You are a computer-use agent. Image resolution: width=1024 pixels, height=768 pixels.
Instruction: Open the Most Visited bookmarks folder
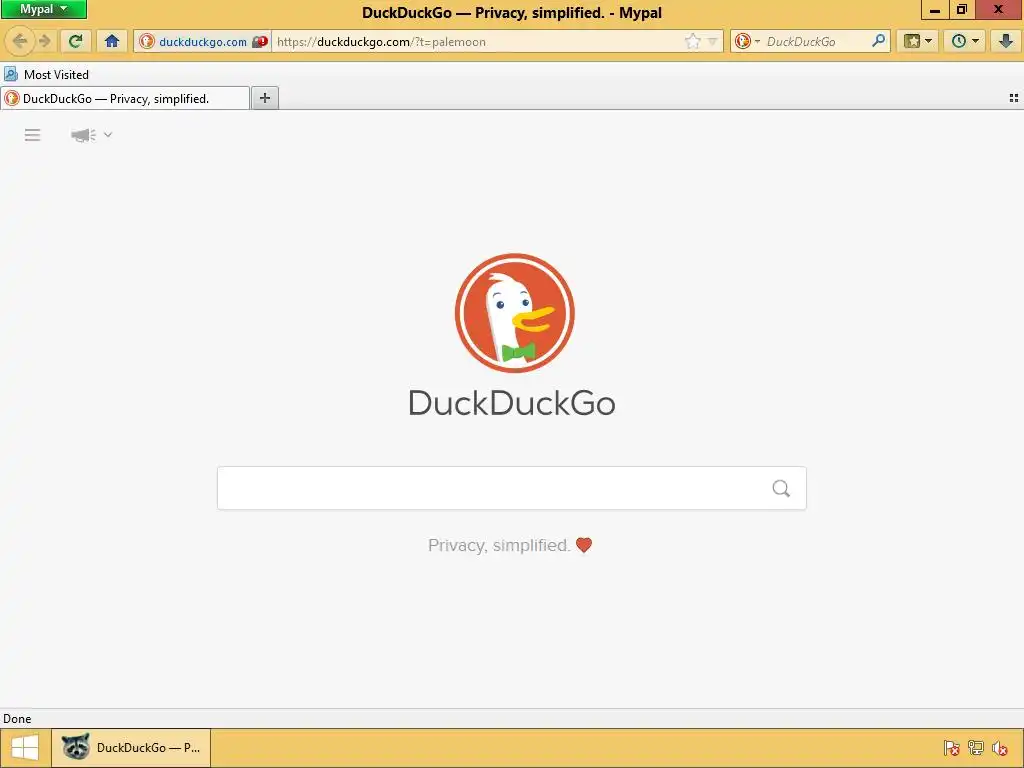point(46,74)
